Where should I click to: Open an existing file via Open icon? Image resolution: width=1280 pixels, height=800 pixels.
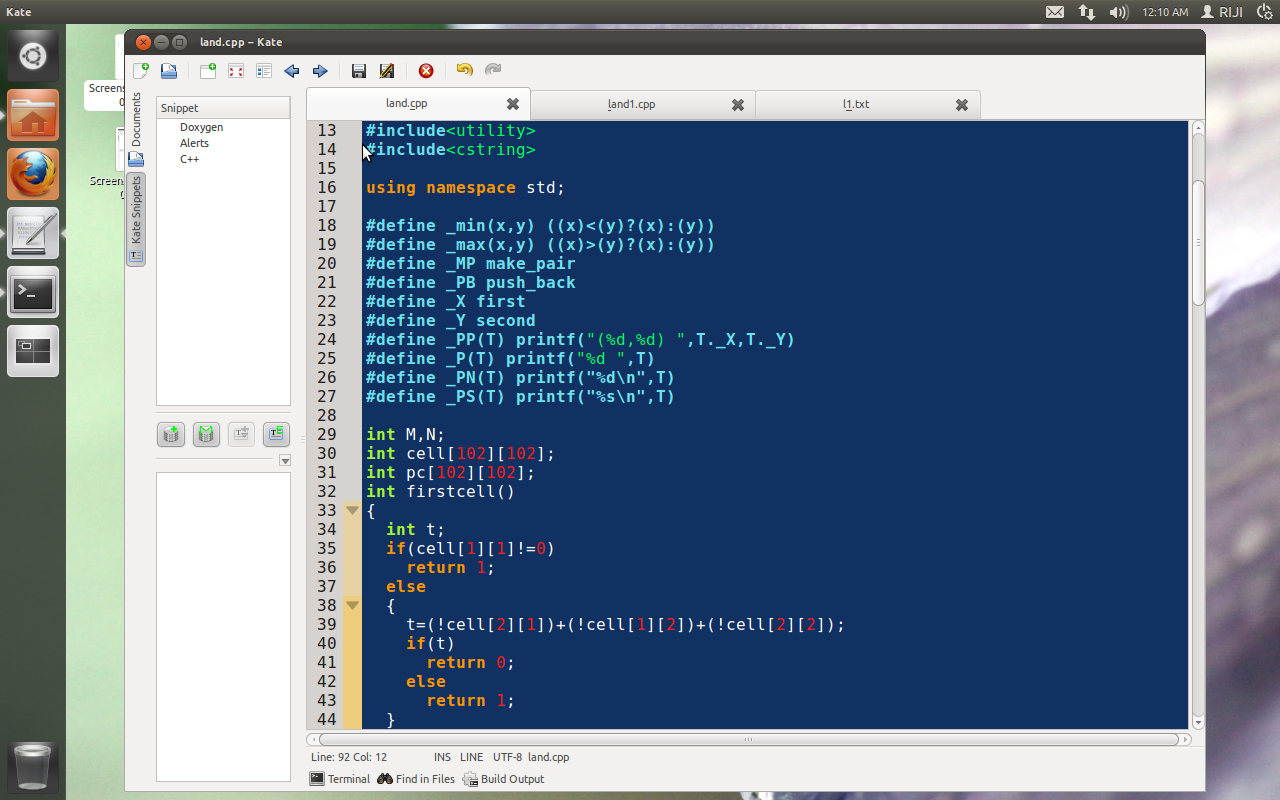click(x=168, y=70)
